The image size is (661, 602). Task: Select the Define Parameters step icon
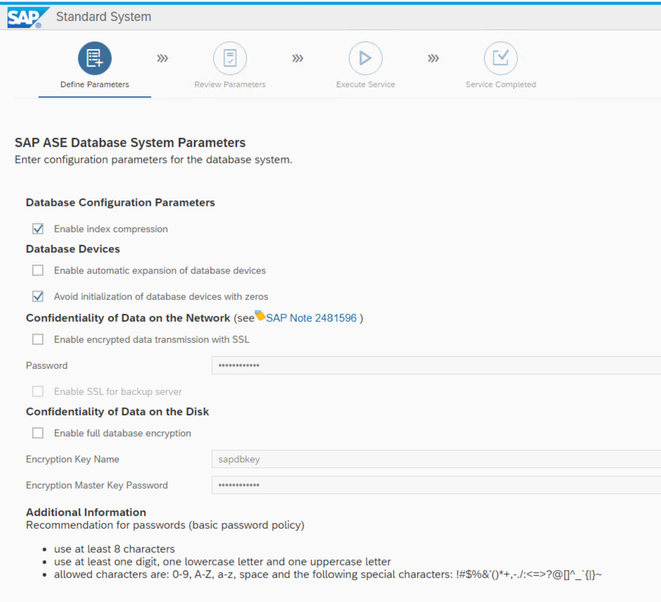(x=95, y=58)
